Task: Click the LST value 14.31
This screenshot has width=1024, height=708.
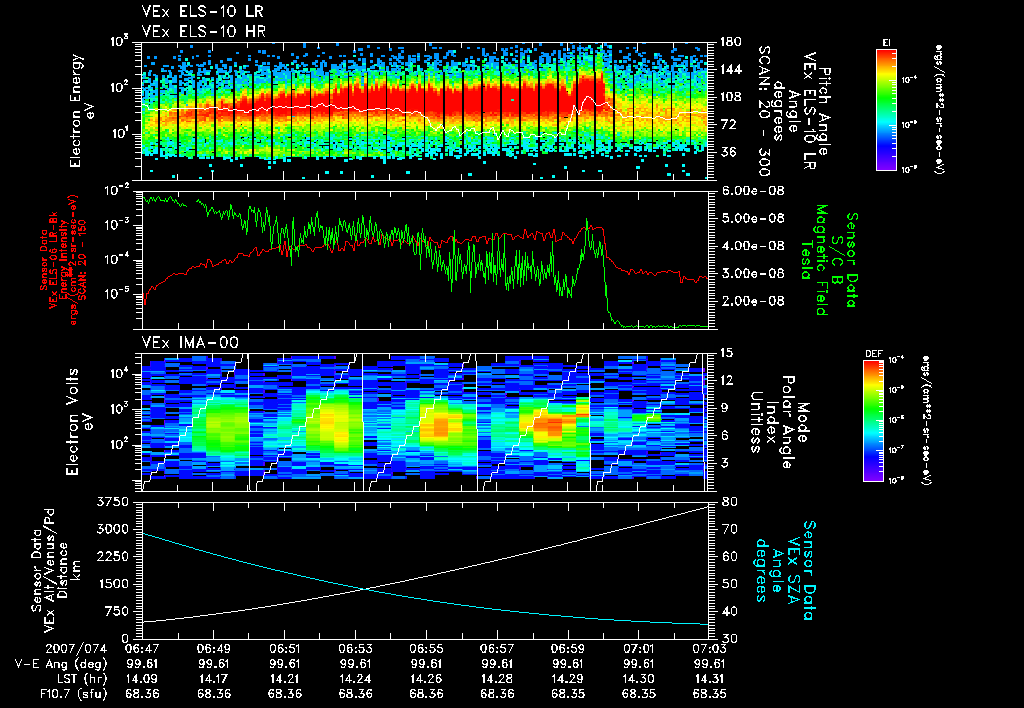Action: [709, 679]
